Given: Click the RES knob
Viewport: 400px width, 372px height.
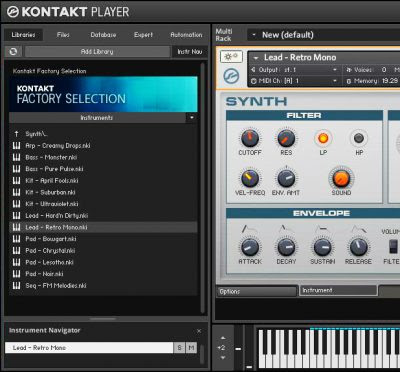Looking at the screenshot, I should [x=286, y=138].
